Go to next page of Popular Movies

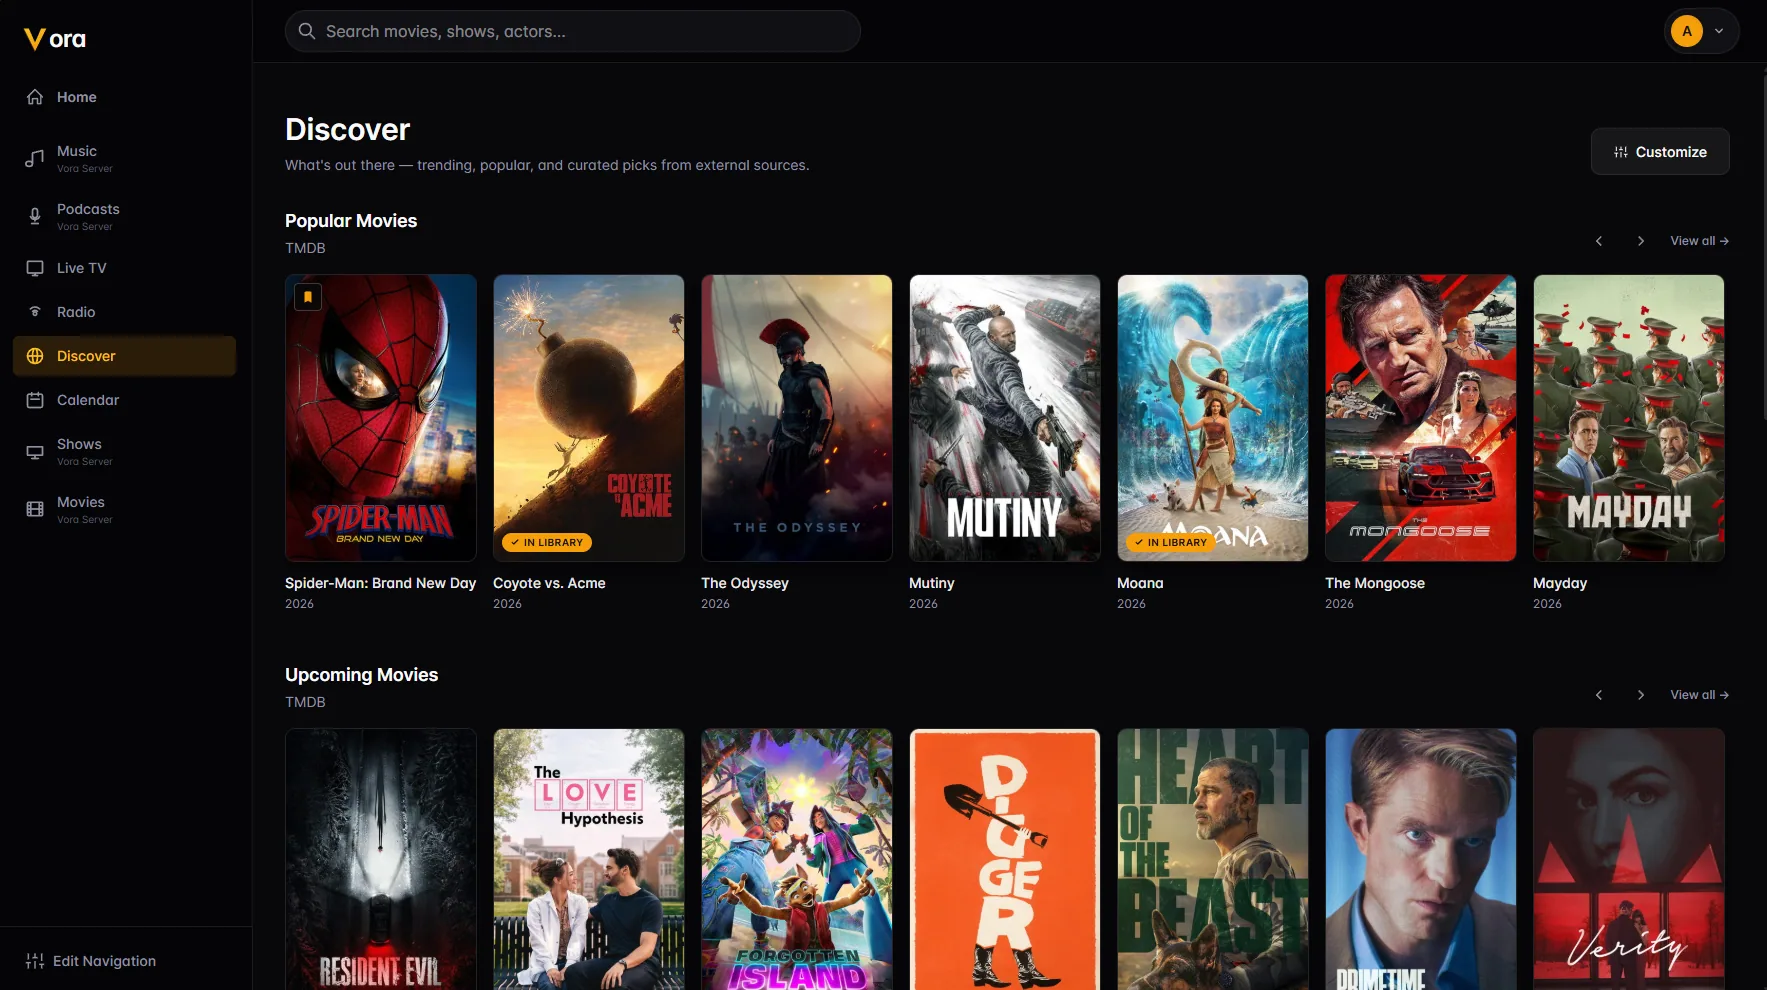tap(1641, 241)
